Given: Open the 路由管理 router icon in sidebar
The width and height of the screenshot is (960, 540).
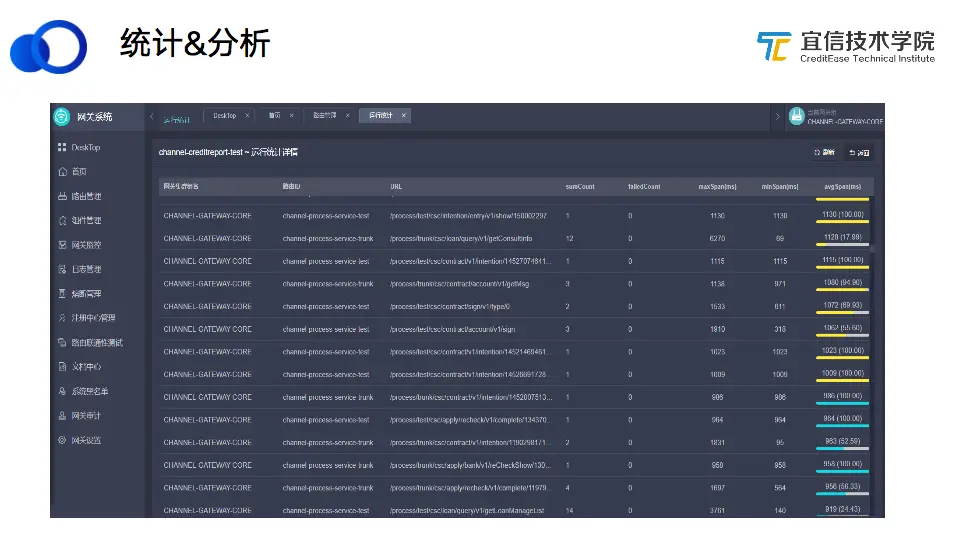Looking at the screenshot, I should click(x=62, y=196).
